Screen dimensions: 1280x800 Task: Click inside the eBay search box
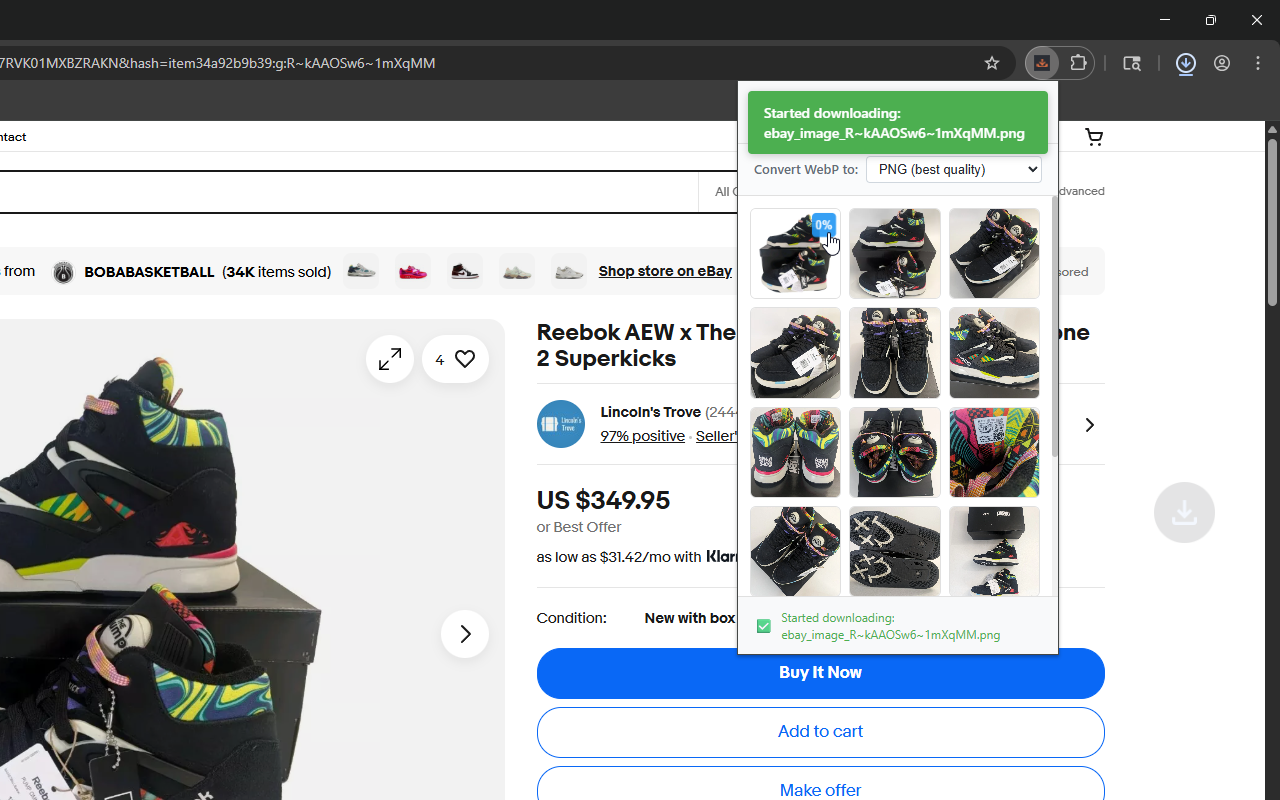coord(348,192)
